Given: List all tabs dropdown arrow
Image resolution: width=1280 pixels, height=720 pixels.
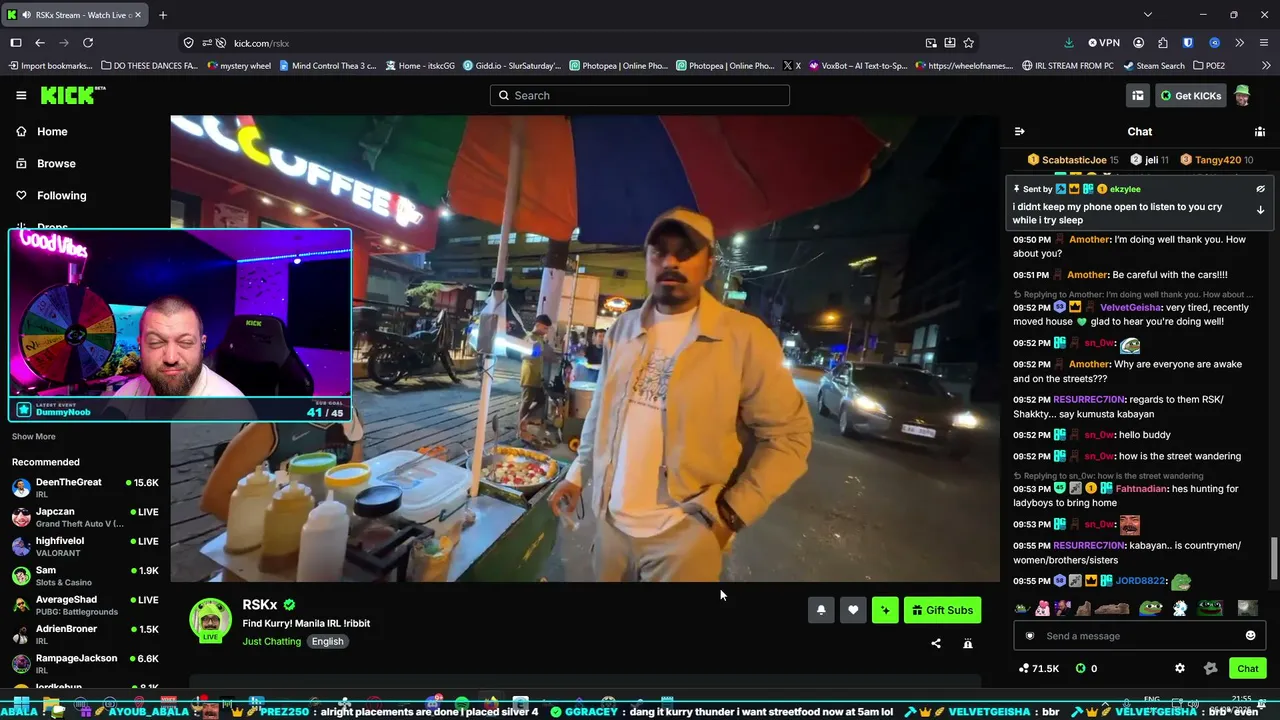Looking at the screenshot, I should pyautogui.click(x=1147, y=15).
